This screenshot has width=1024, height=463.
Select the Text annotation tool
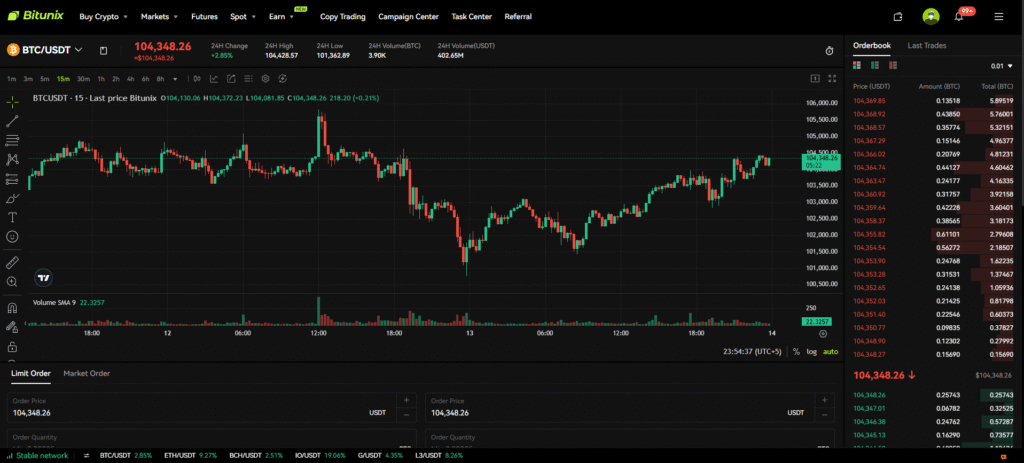click(12, 217)
